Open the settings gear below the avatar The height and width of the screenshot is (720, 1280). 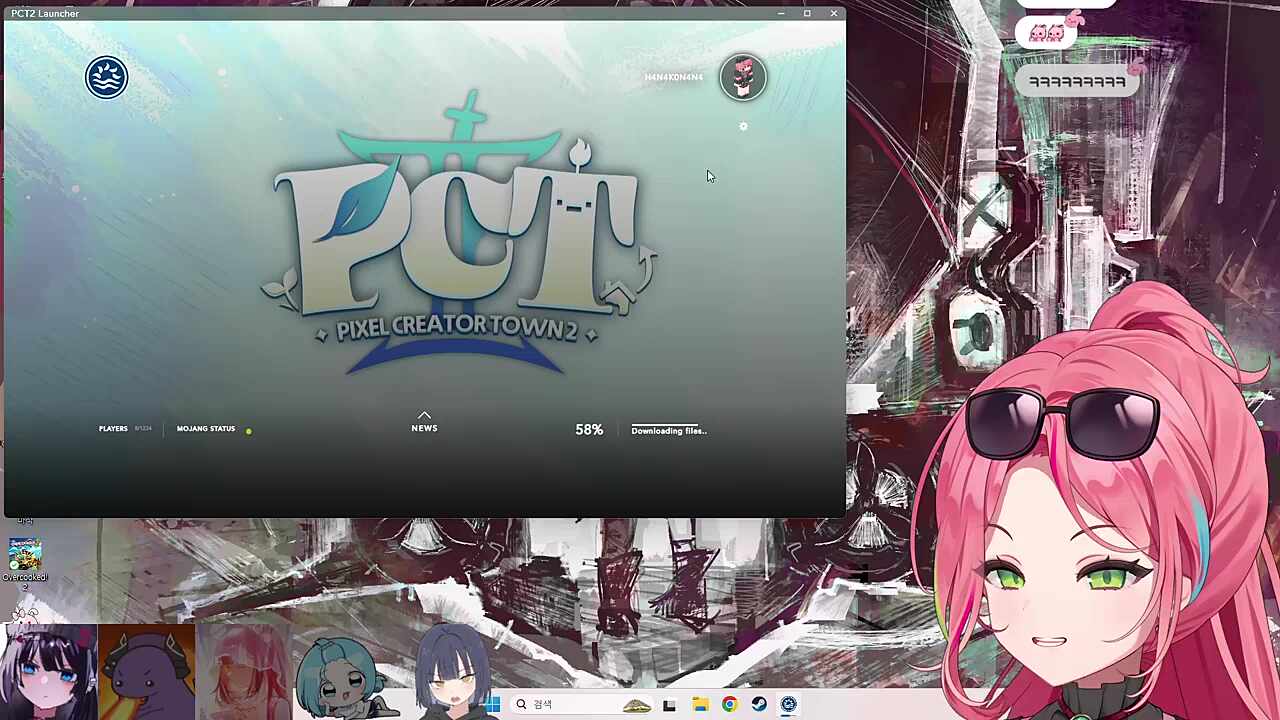click(x=743, y=127)
